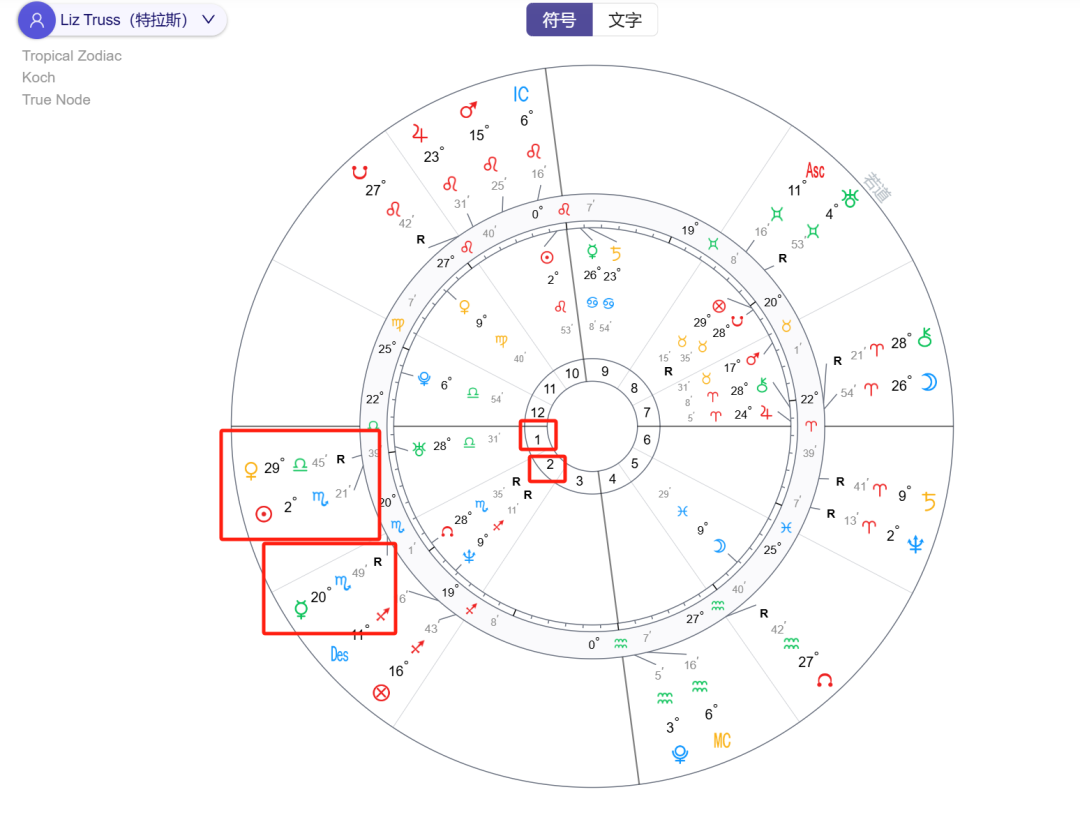Viewport: 1080px width, 815px height.
Task: Click the outer-ring Venus glyph at 29° Libra
Action: (x=251, y=471)
